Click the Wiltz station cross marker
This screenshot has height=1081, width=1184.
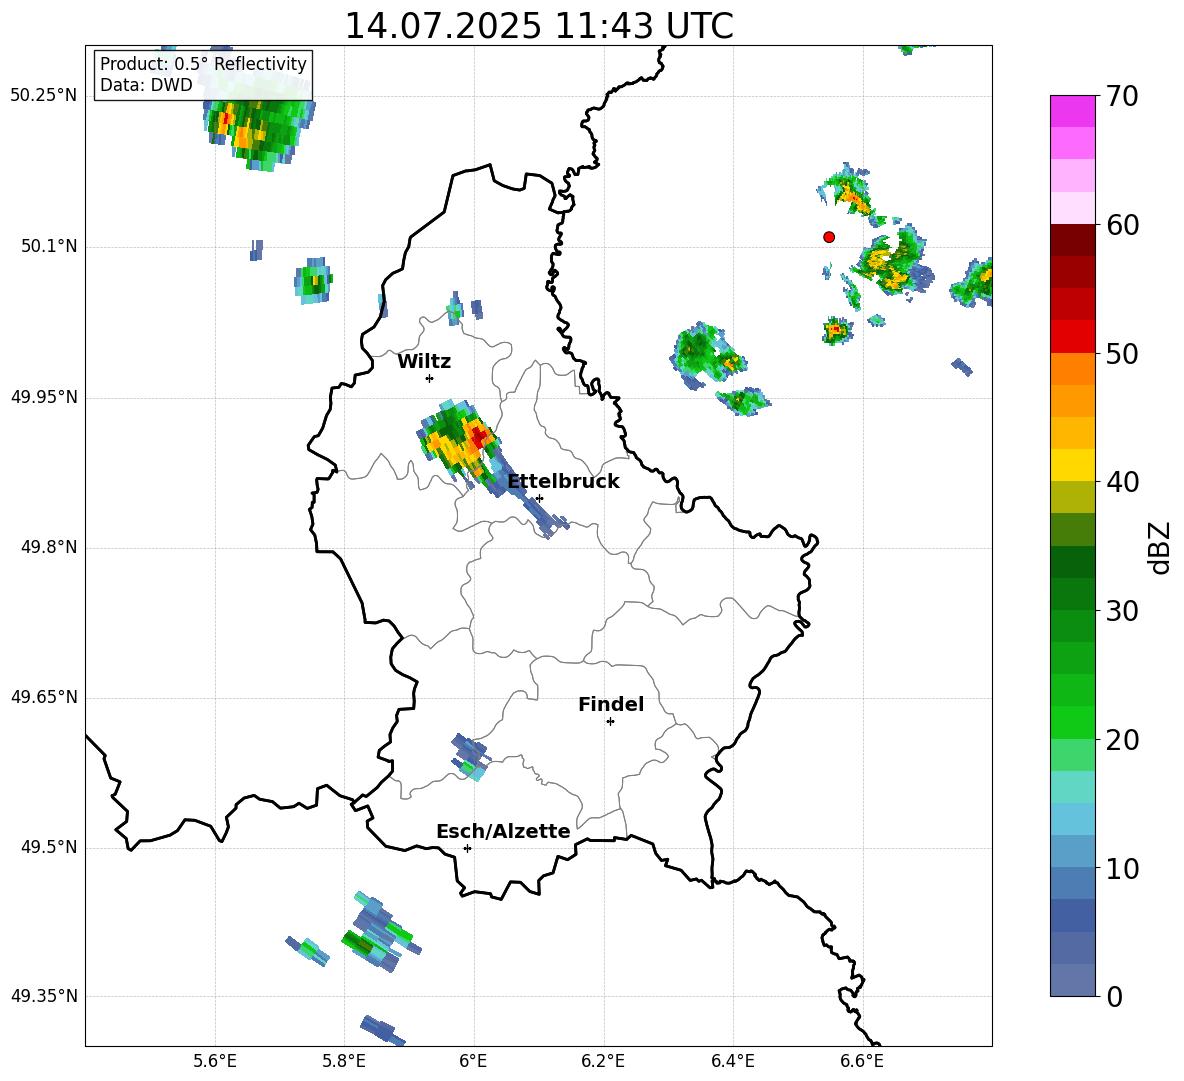pyautogui.click(x=430, y=378)
